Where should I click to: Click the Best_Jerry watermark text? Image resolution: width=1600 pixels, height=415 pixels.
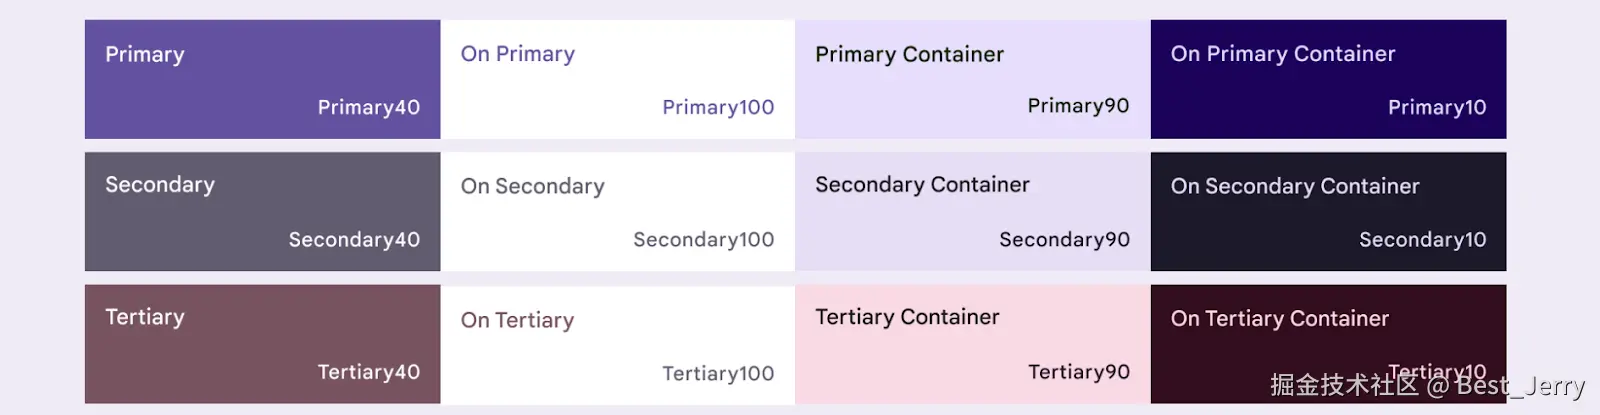(x=1519, y=386)
